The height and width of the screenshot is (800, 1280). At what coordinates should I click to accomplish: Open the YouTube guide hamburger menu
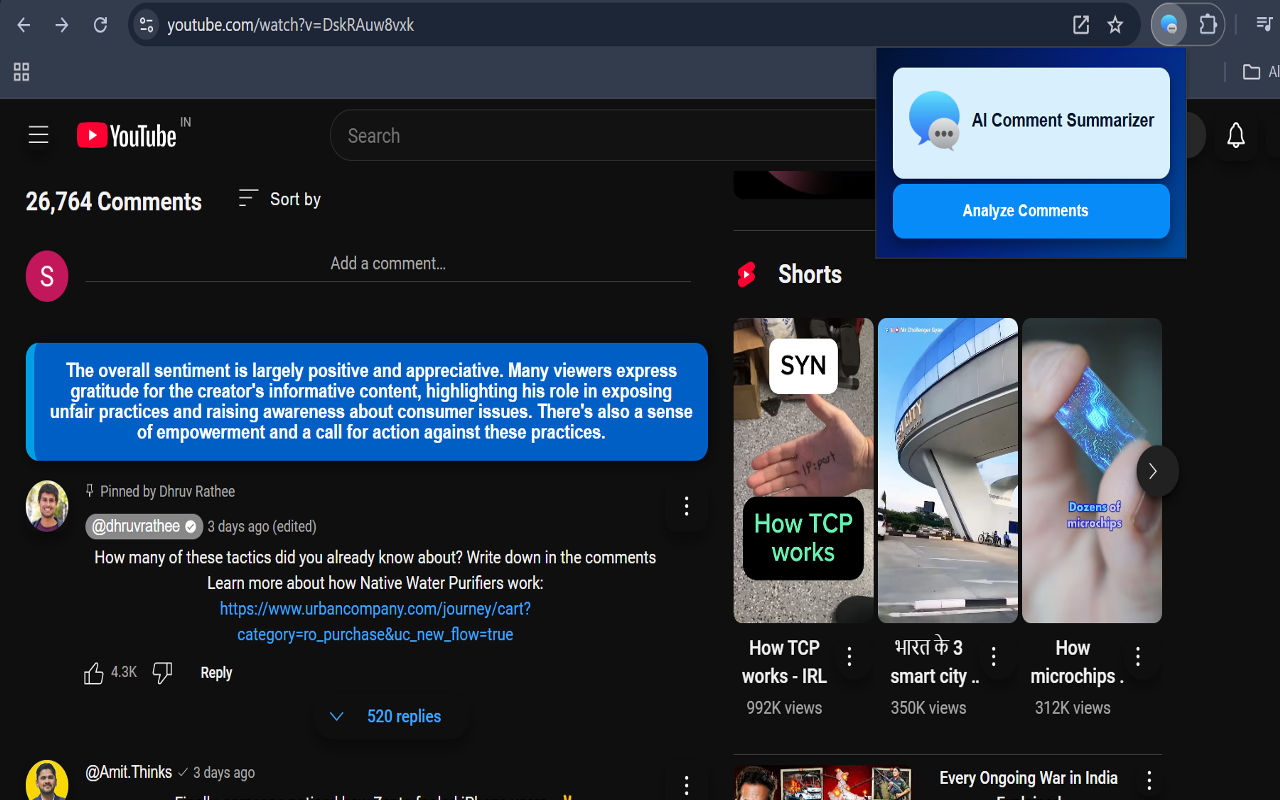39,135
